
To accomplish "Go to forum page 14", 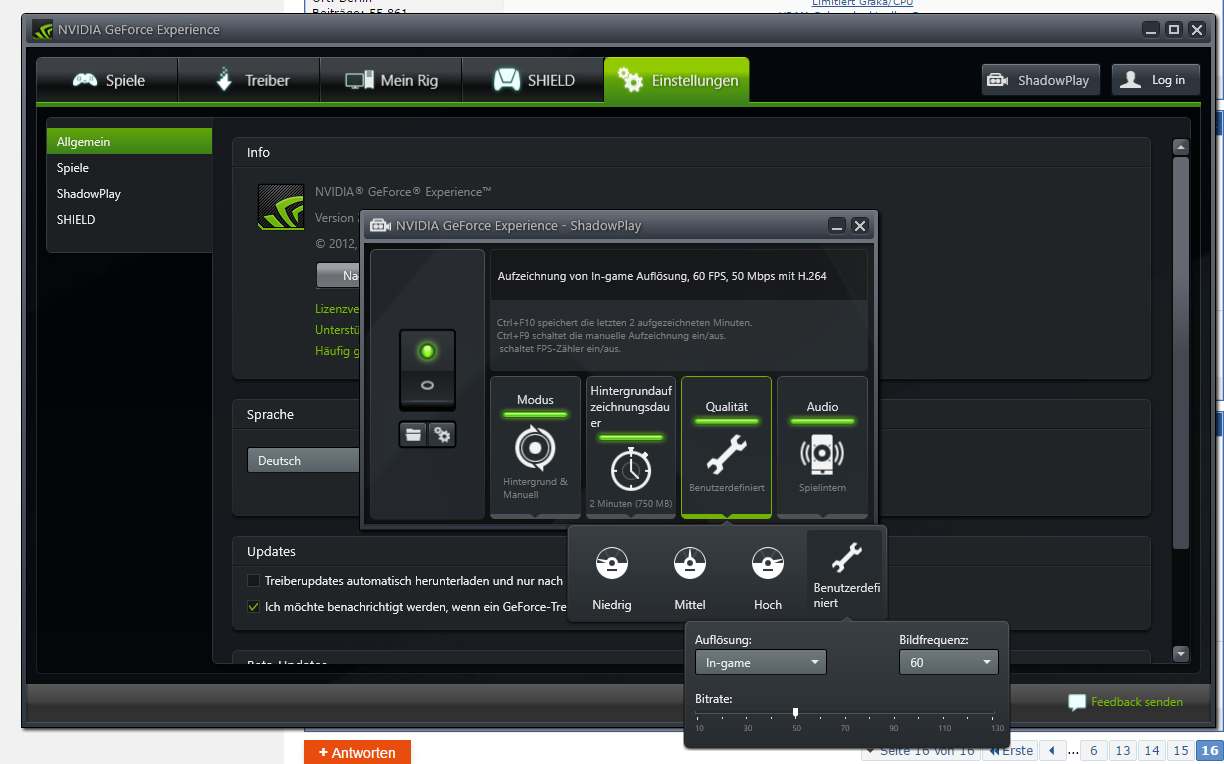I will pyautogui.click(x=1152, y=750).
